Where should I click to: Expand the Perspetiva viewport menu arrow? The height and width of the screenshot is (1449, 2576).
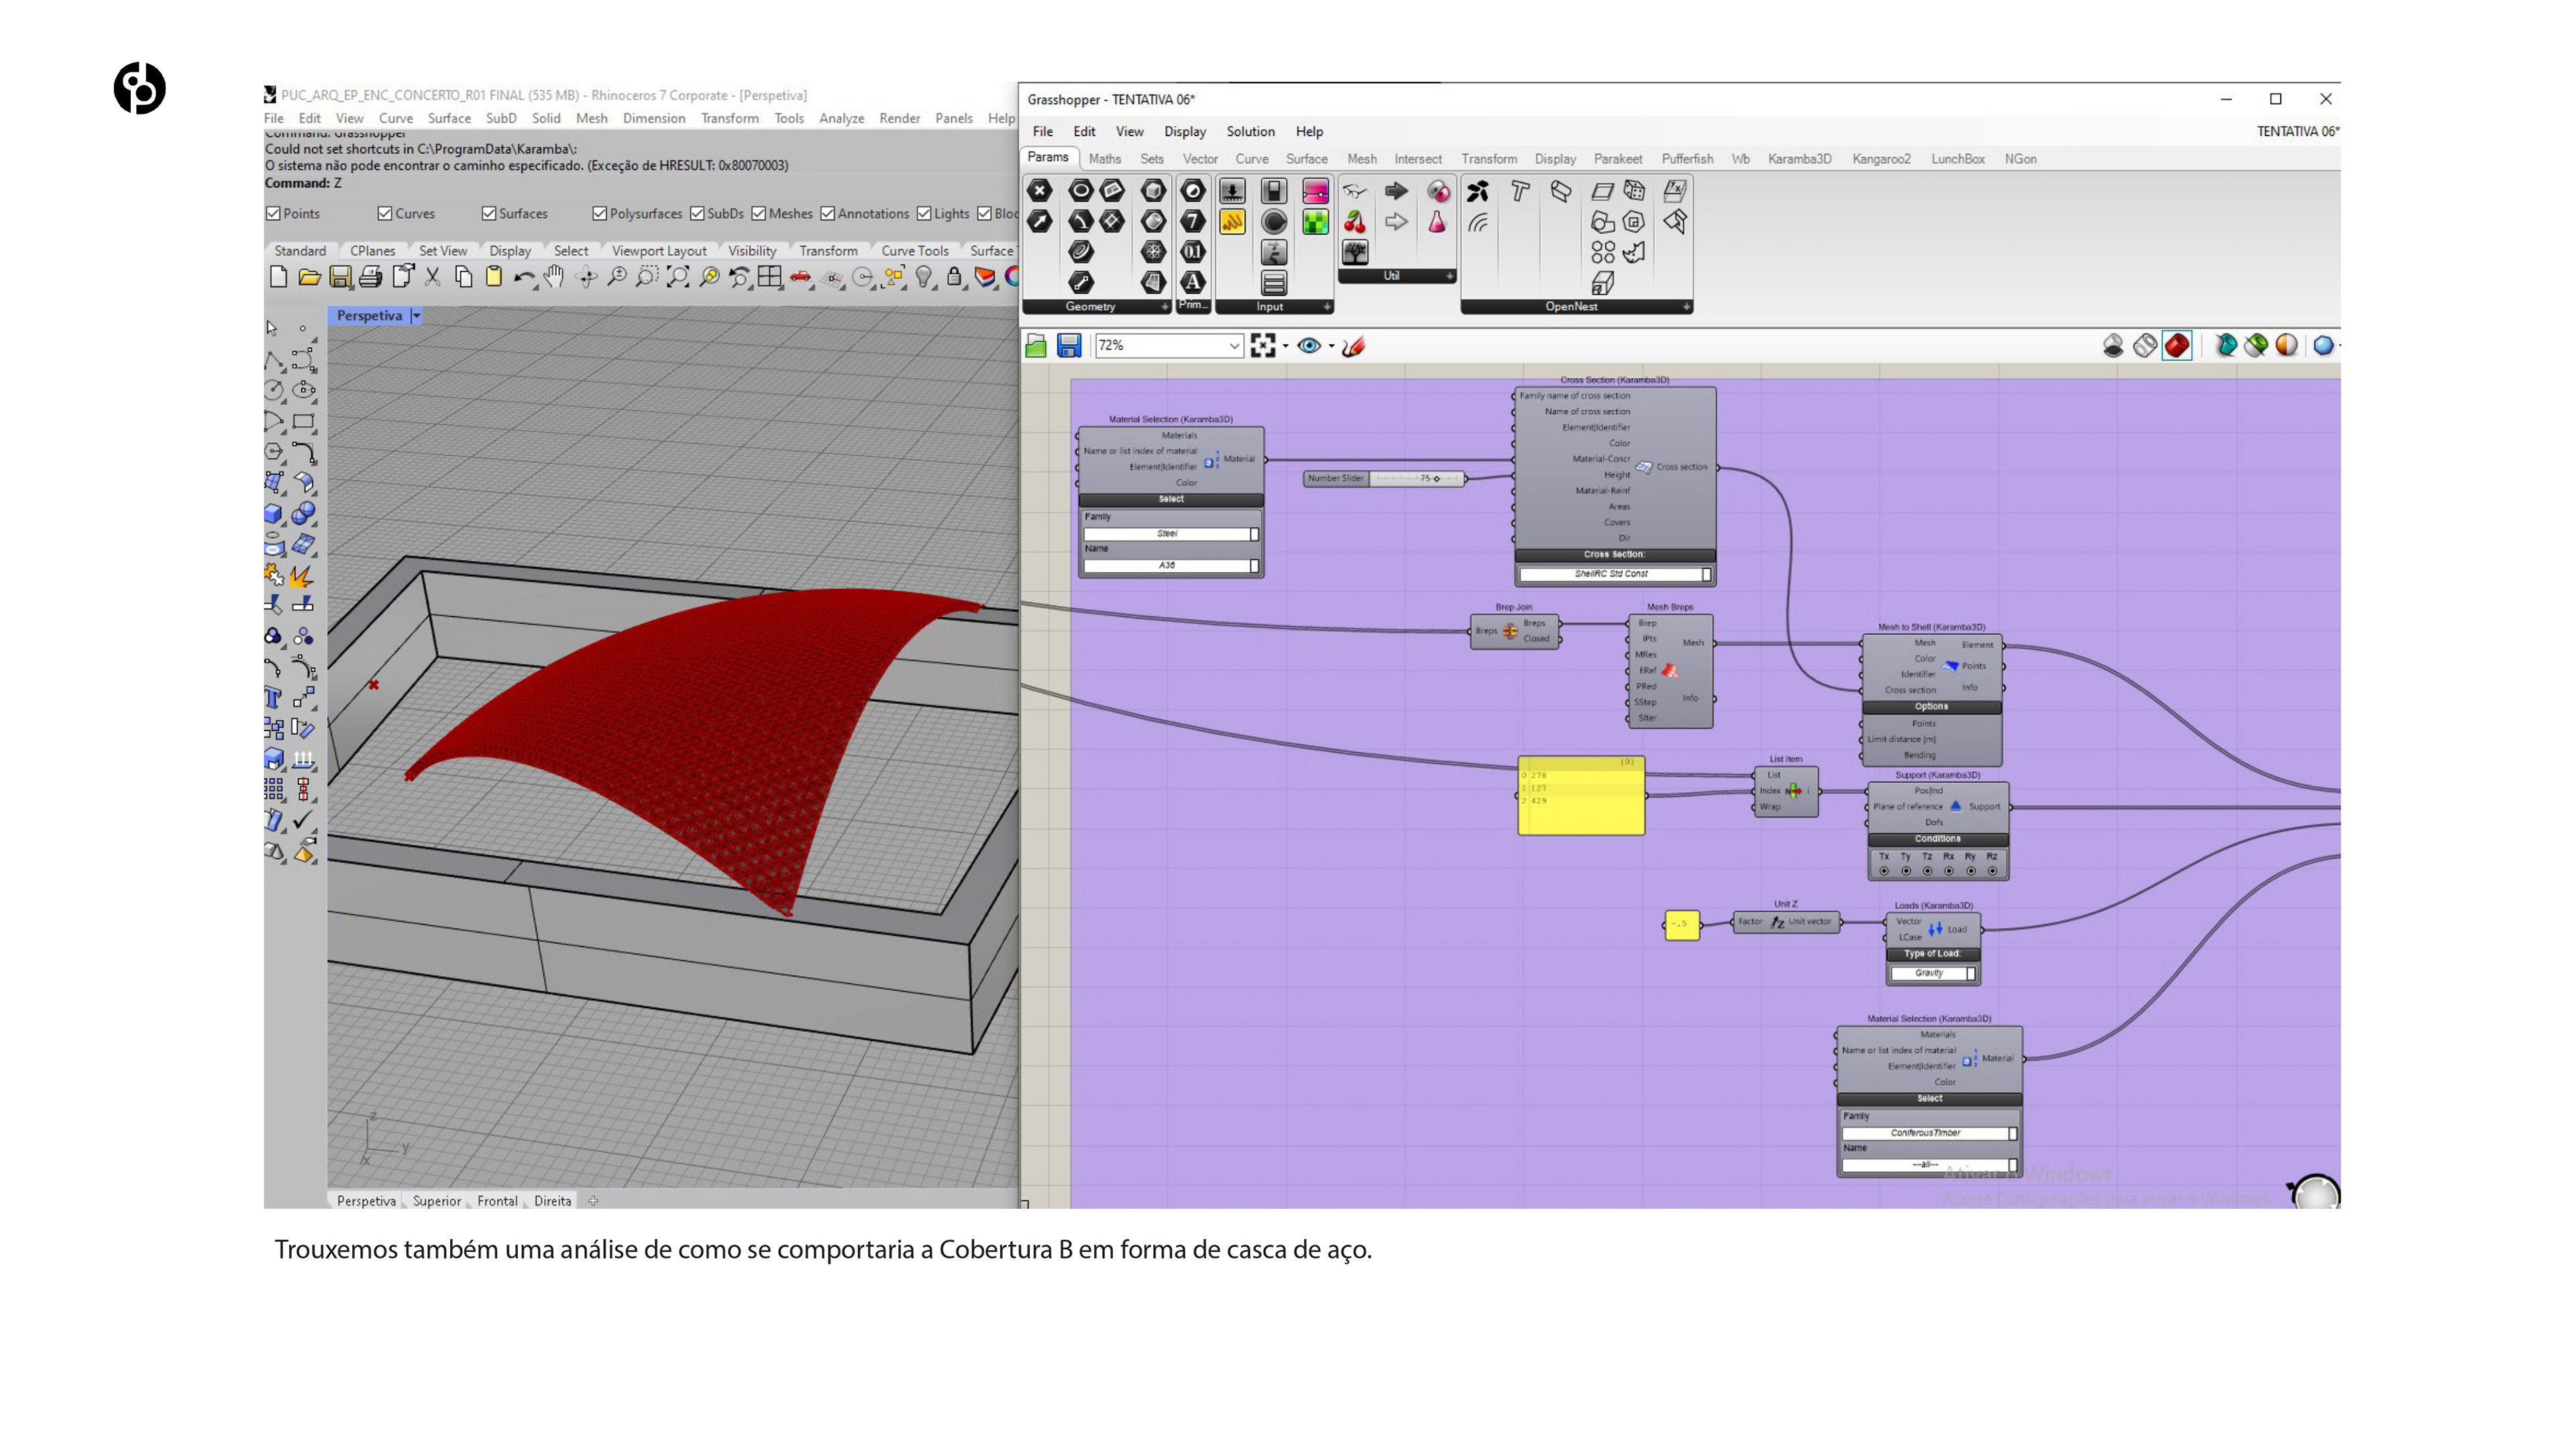(417, 316)
